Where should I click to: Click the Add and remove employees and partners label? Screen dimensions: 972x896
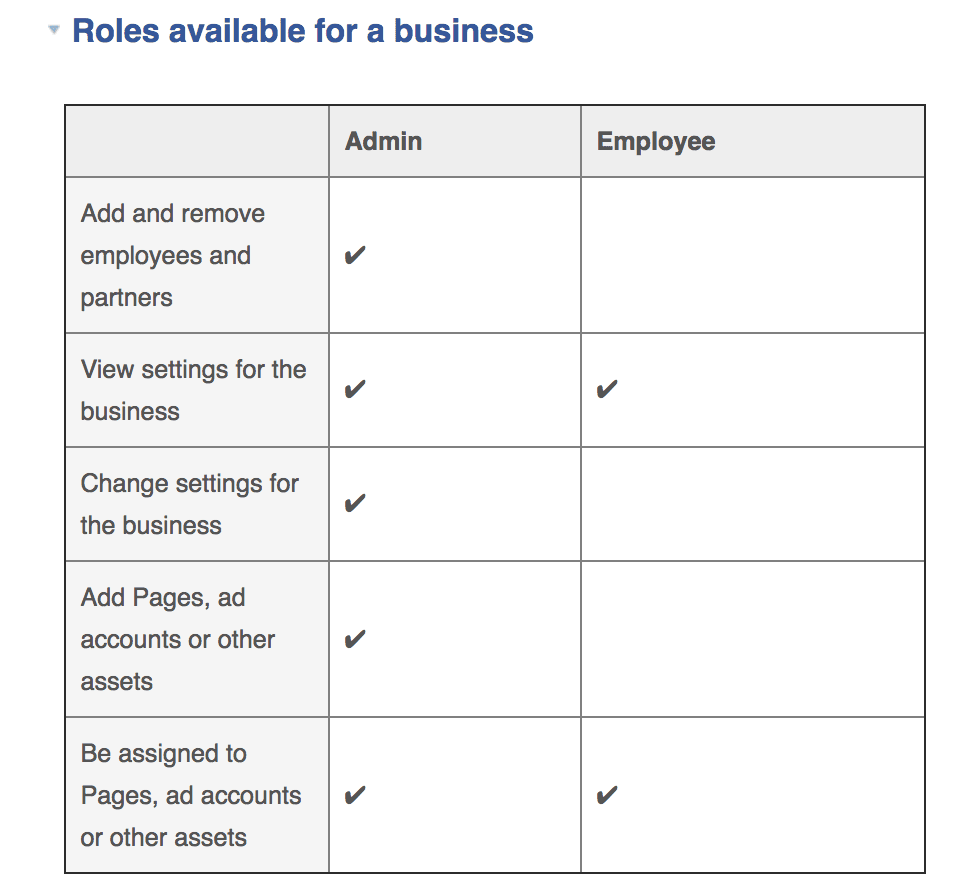(172, 256)
